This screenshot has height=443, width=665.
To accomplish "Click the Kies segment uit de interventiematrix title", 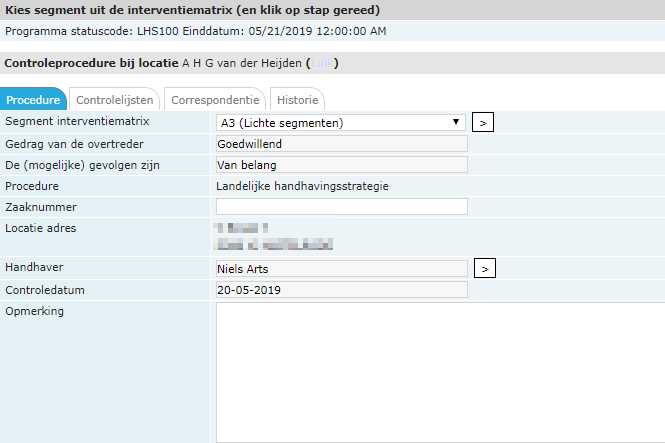I will (191, 10).
